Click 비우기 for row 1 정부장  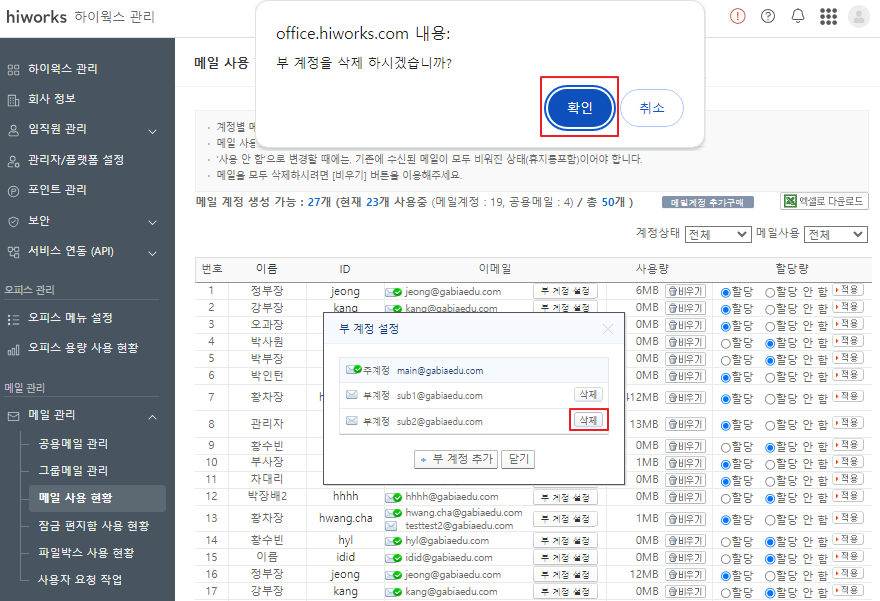685,291
